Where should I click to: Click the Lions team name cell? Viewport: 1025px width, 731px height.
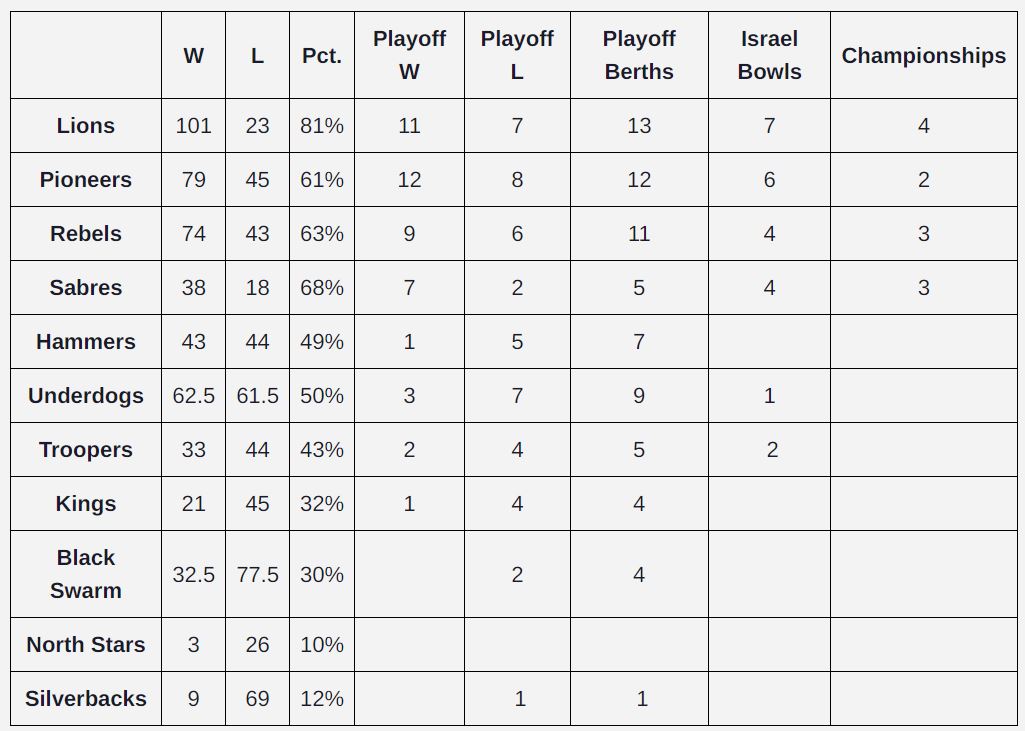[86, 126]
